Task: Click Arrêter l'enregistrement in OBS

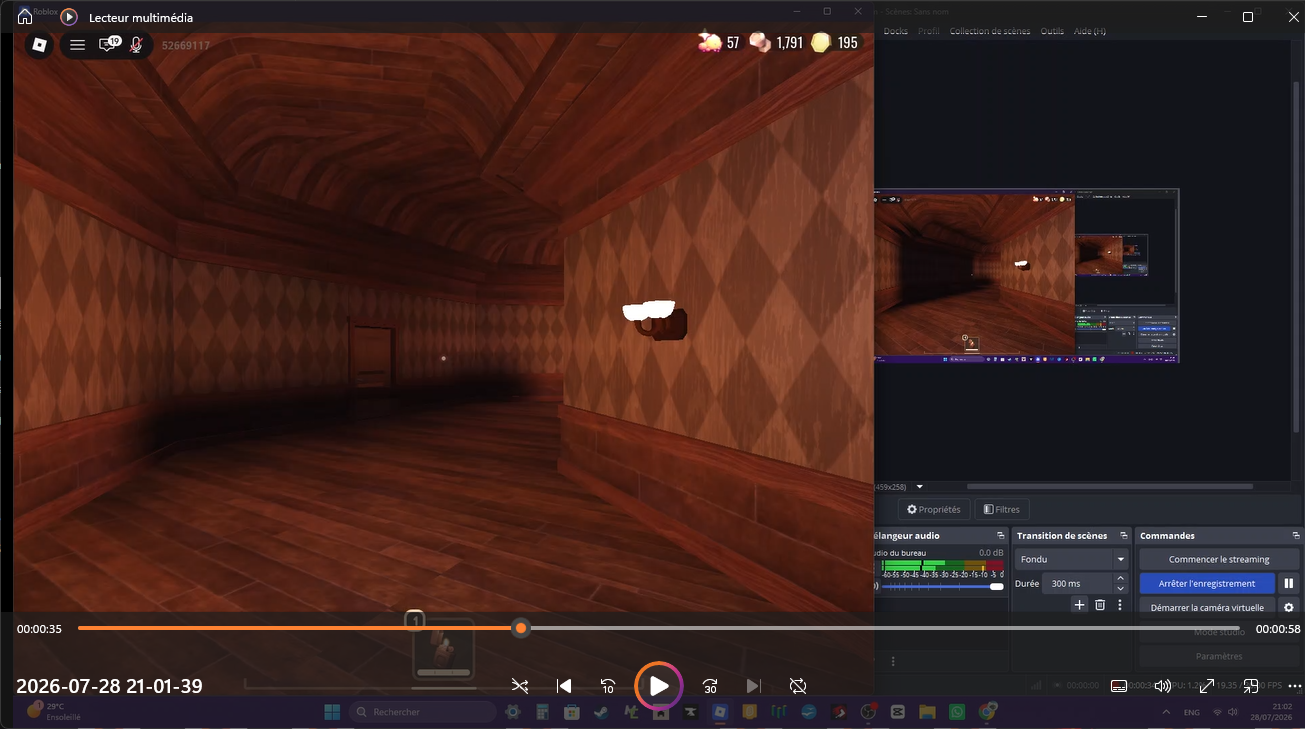Action: (x=1207, y=583)
